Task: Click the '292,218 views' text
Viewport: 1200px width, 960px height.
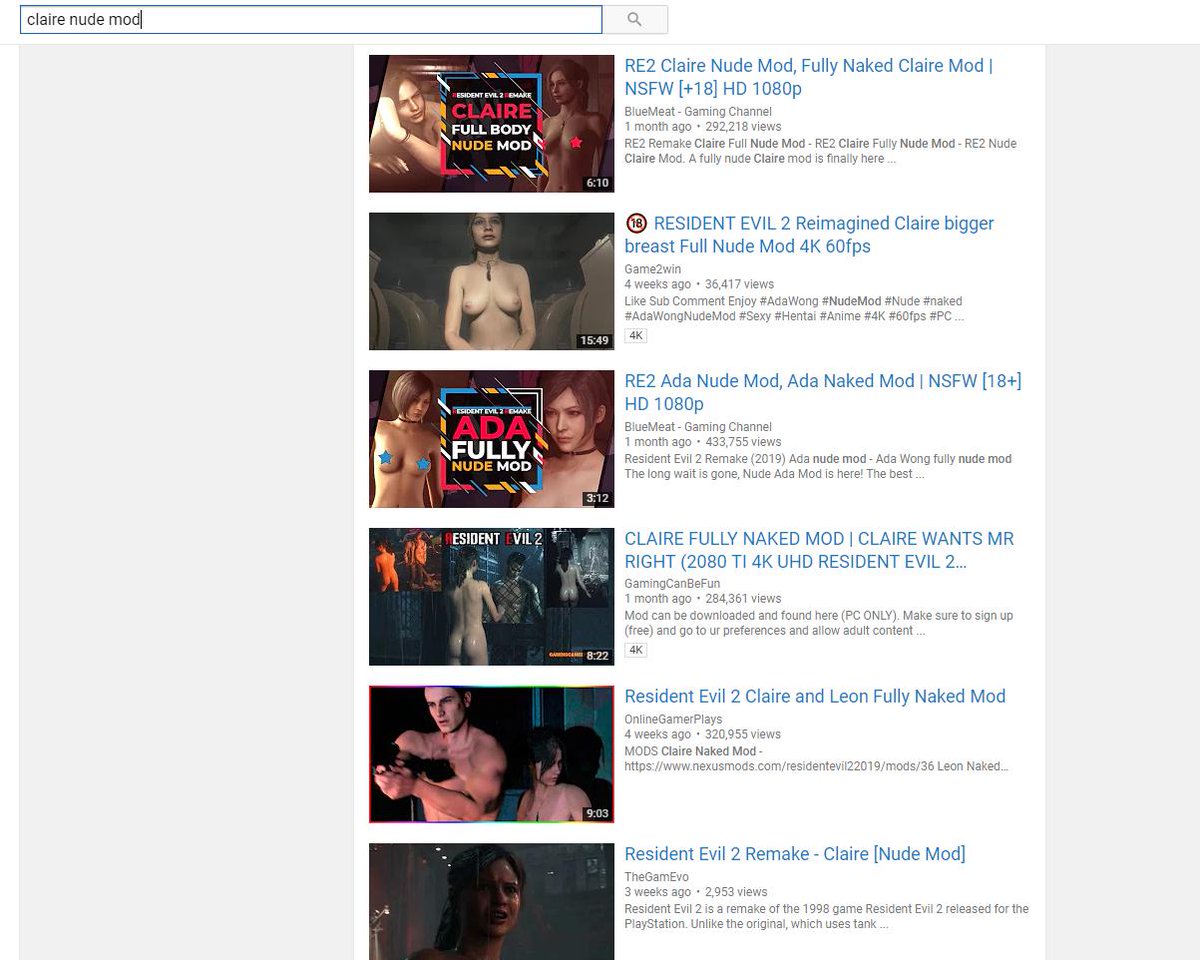Action: pos(743,127)
